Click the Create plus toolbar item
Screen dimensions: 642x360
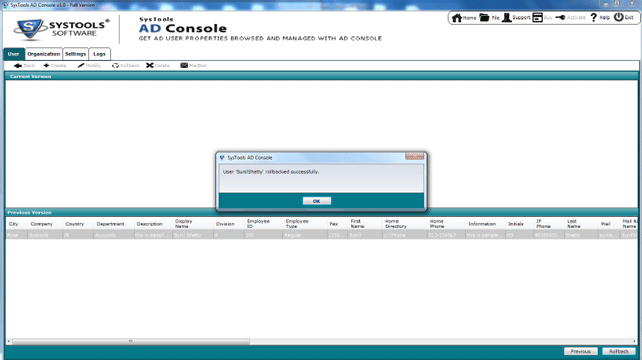(55, 66)
